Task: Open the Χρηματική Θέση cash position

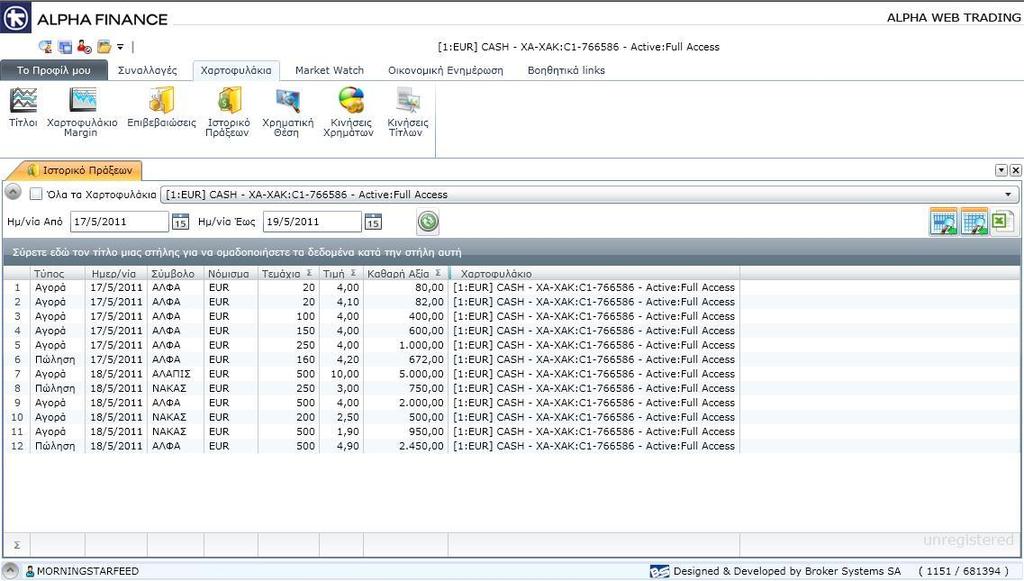Action: point(287,112)
